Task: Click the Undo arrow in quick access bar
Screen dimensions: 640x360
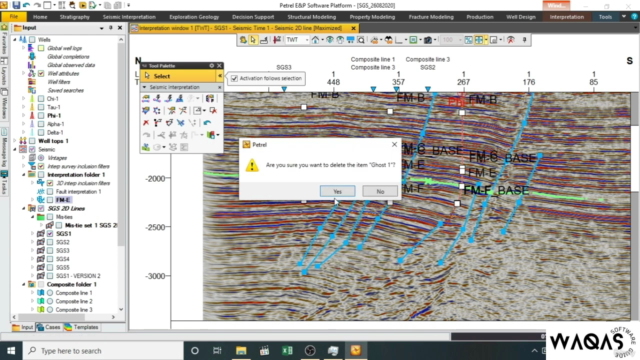Action: 27,5
